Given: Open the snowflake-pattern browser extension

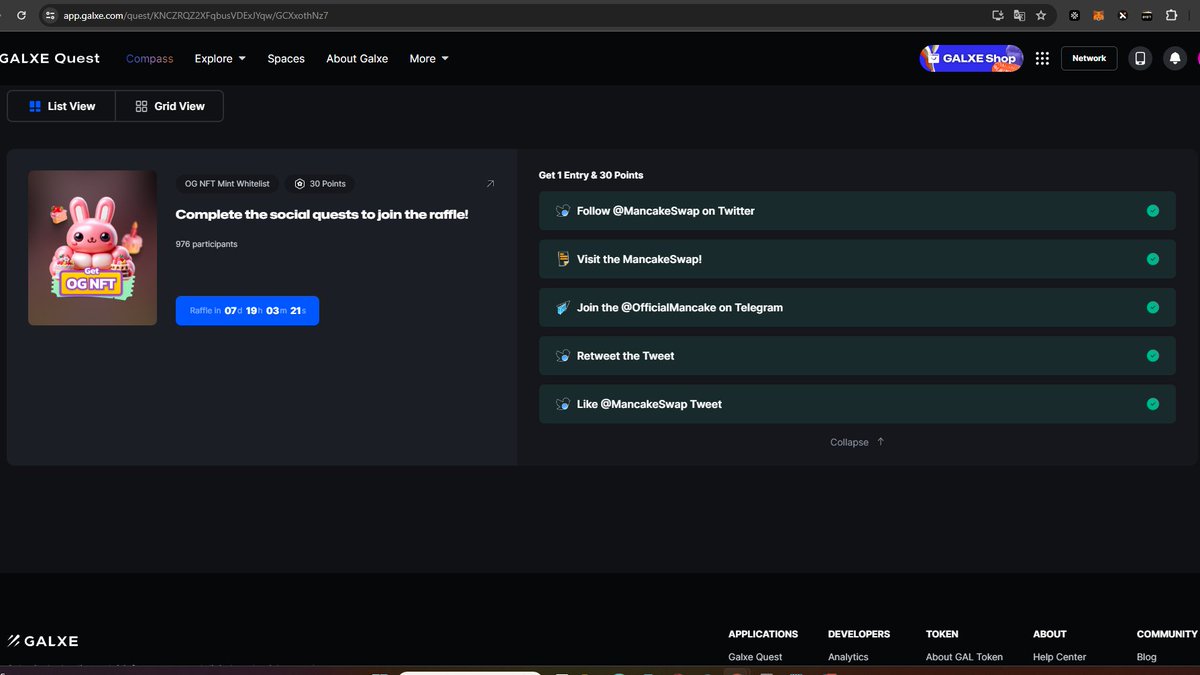Looking at the screenshot, I should (1074, 15).
